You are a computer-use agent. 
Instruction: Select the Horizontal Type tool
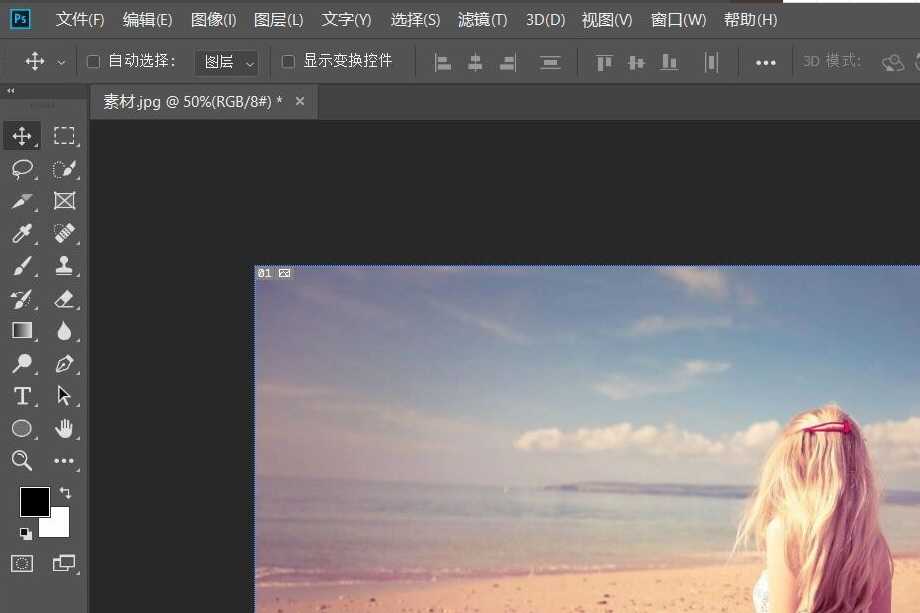[22, 396]
